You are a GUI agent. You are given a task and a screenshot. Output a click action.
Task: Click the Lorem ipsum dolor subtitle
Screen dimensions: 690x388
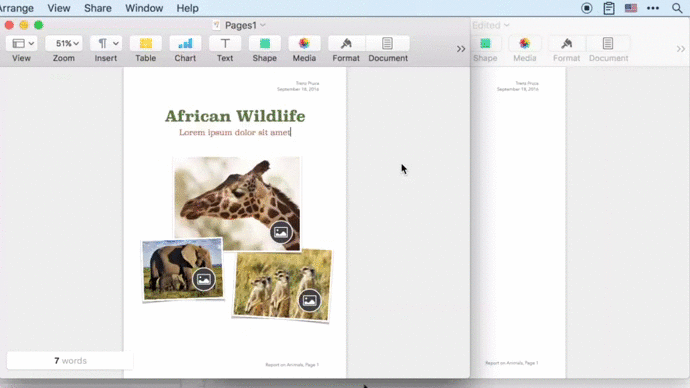point(235,132)
